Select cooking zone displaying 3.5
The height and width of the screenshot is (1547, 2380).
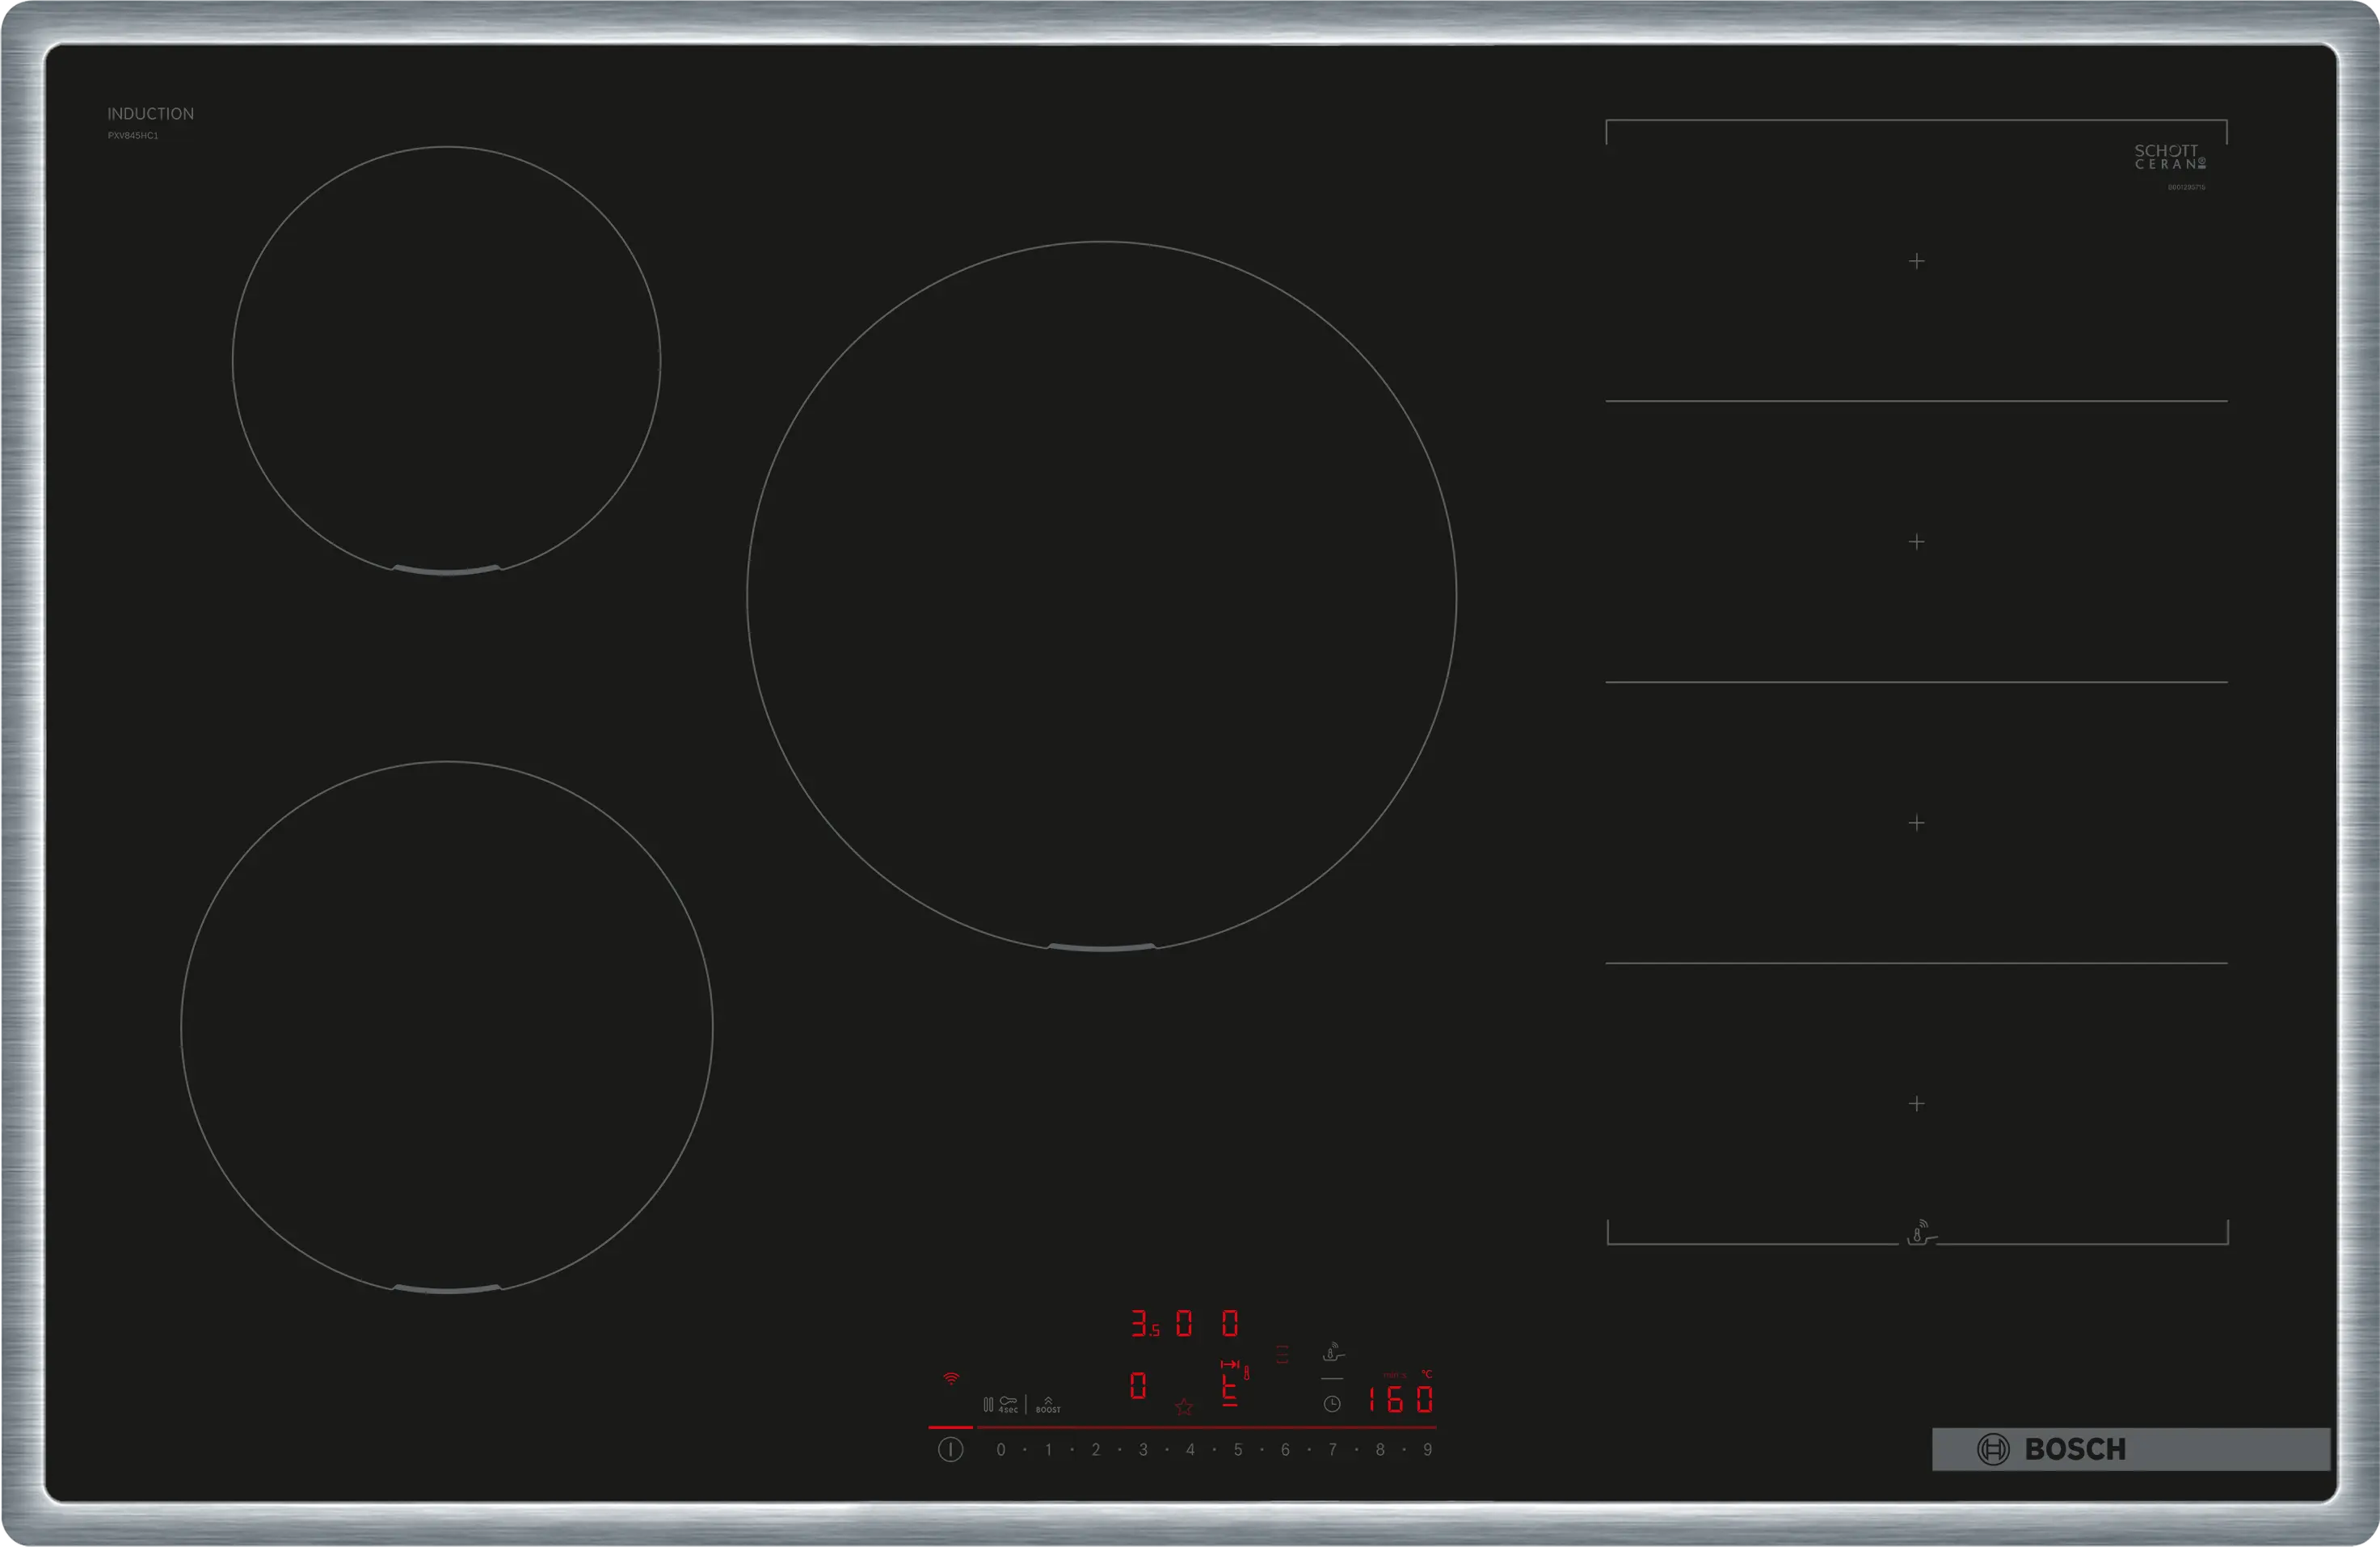pyautogui.click(x=1144, y=1323)
